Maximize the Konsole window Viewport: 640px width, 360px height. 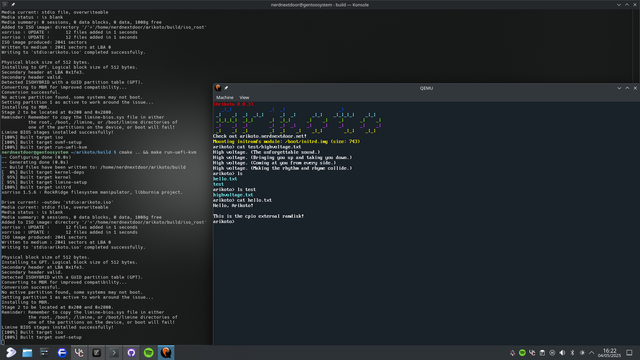627,5
